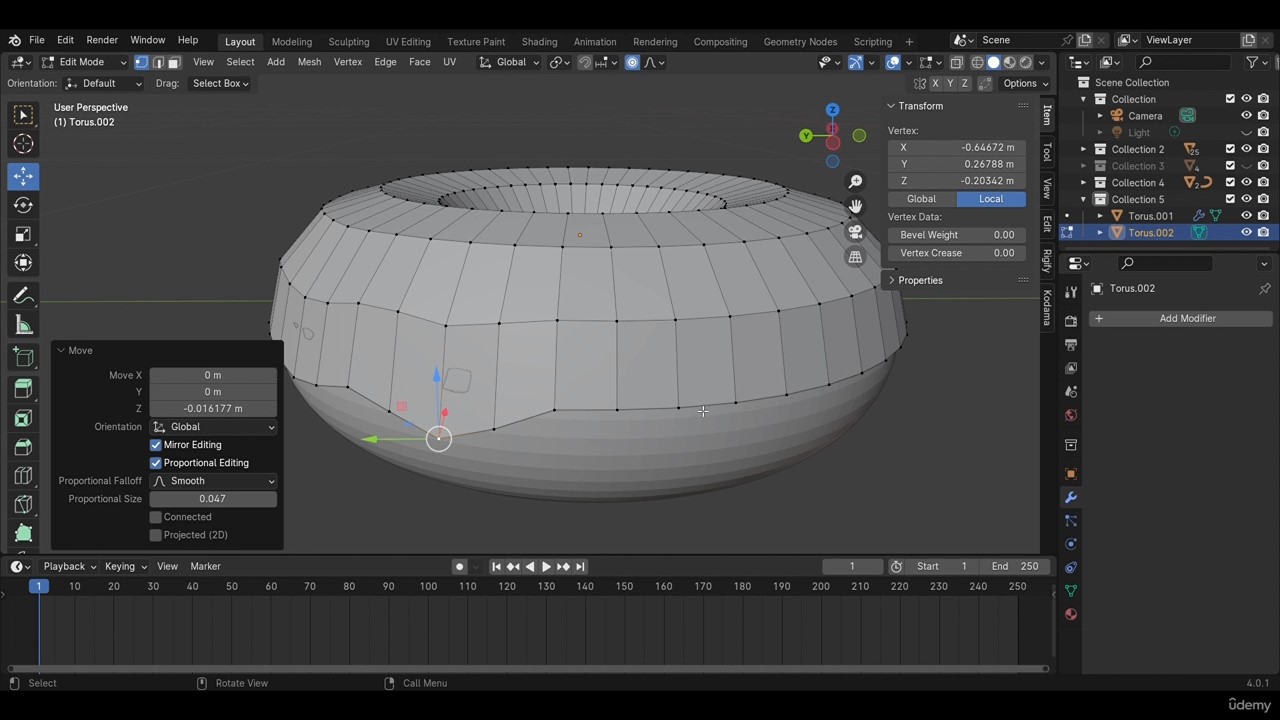Screen dimensions: 1280x720
Task: Select the Loop Cut tool
Action: click(23, 476)
